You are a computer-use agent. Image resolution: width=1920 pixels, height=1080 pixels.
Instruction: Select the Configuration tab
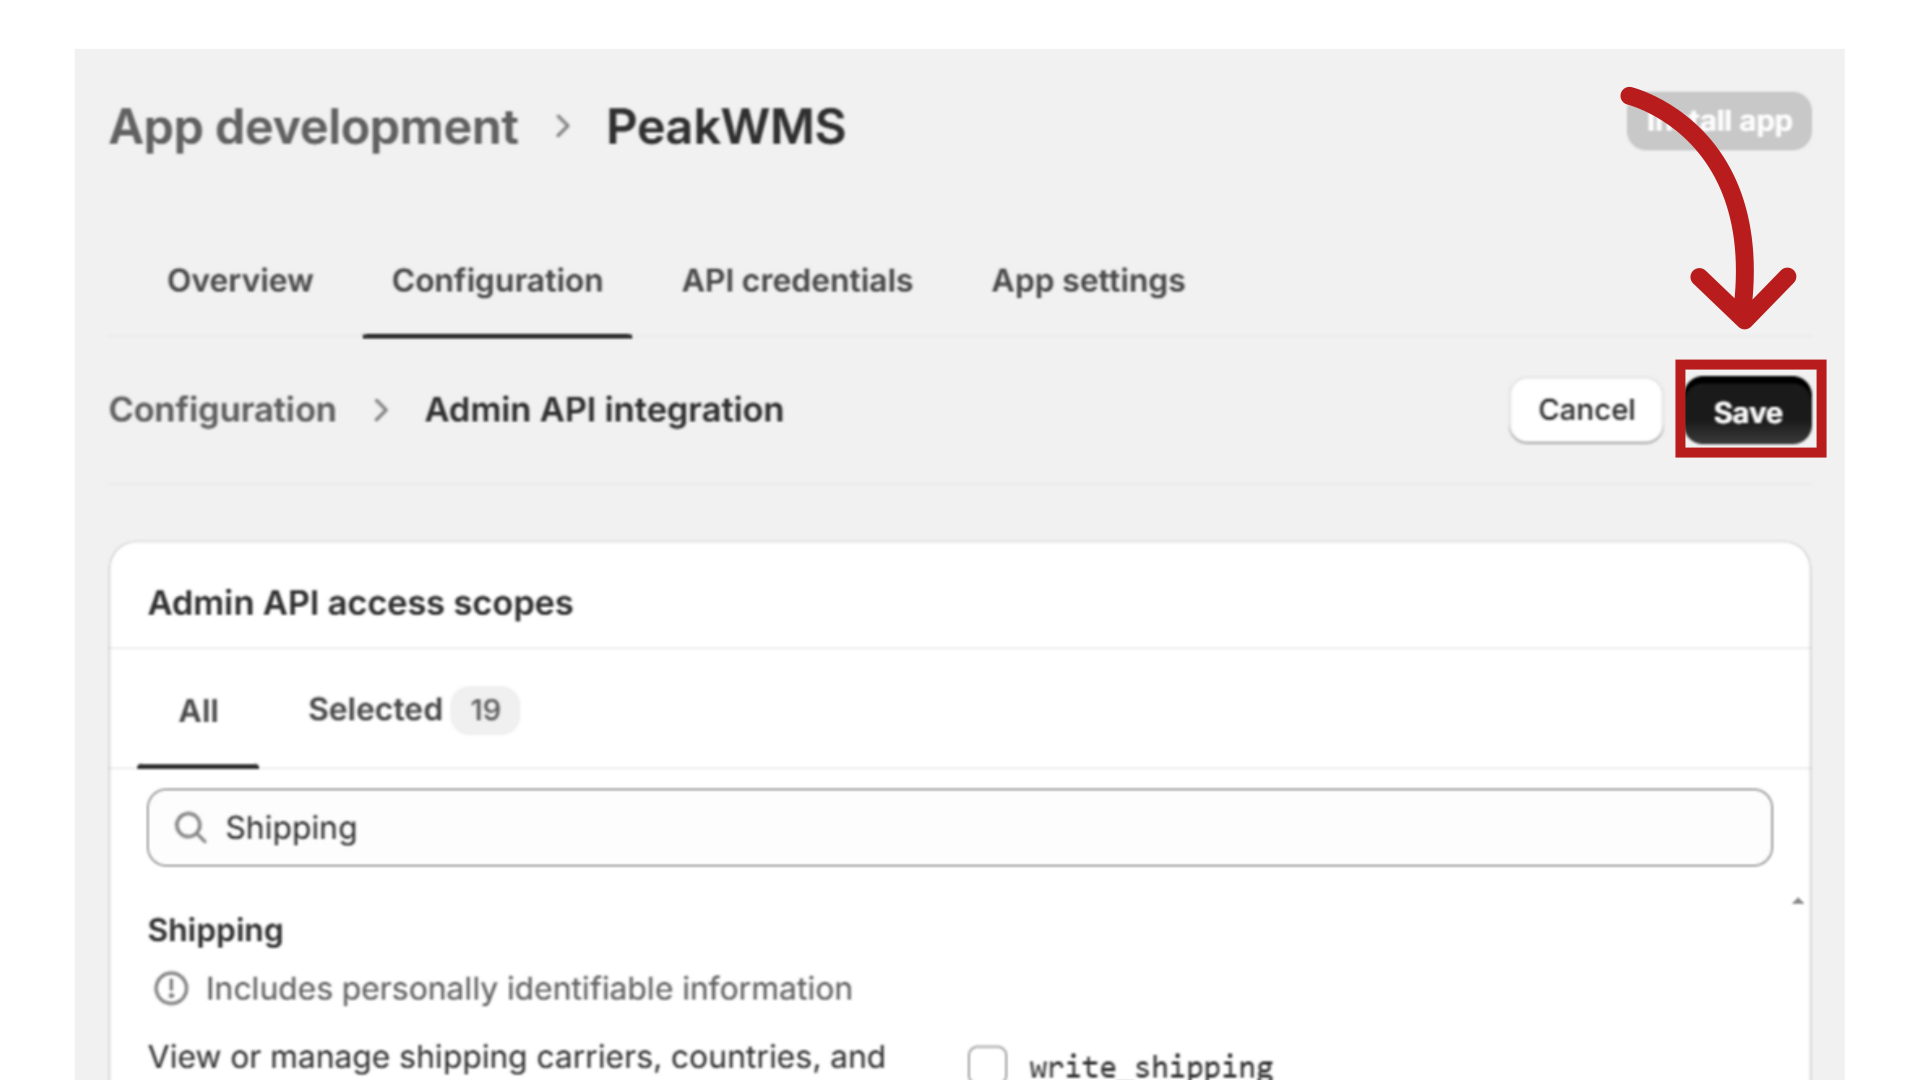pyautogui.click(x=497, y=281)
